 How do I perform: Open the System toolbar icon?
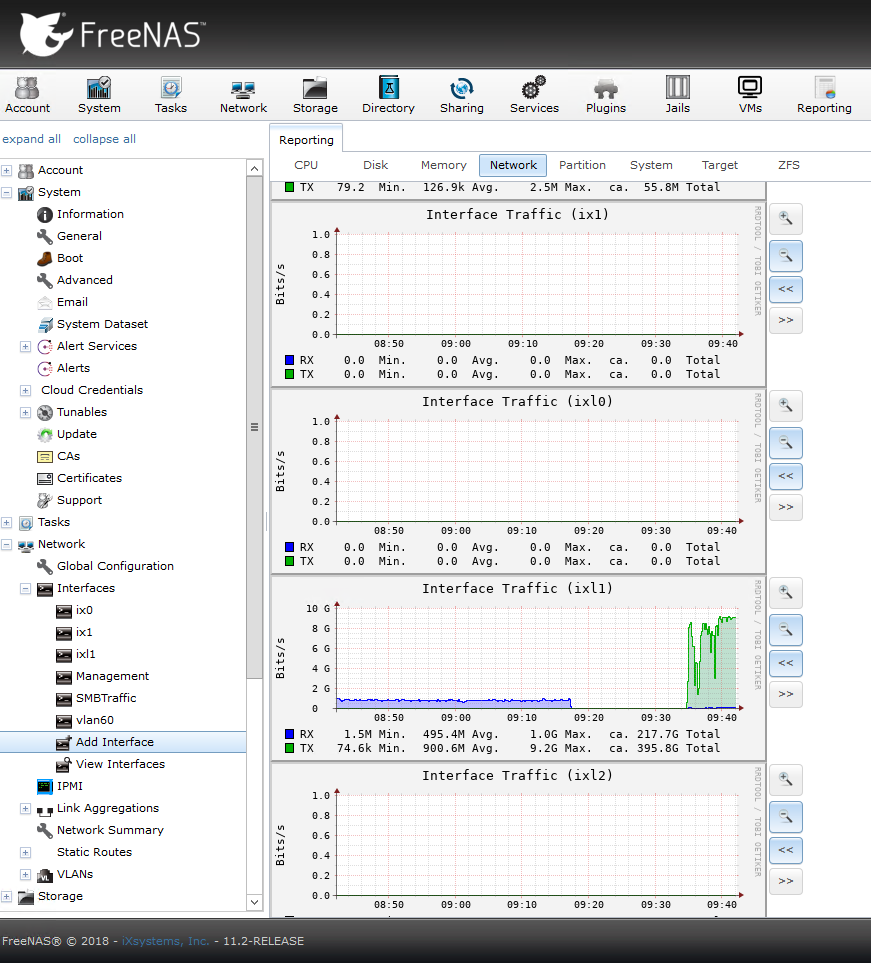tap(99, 95)
